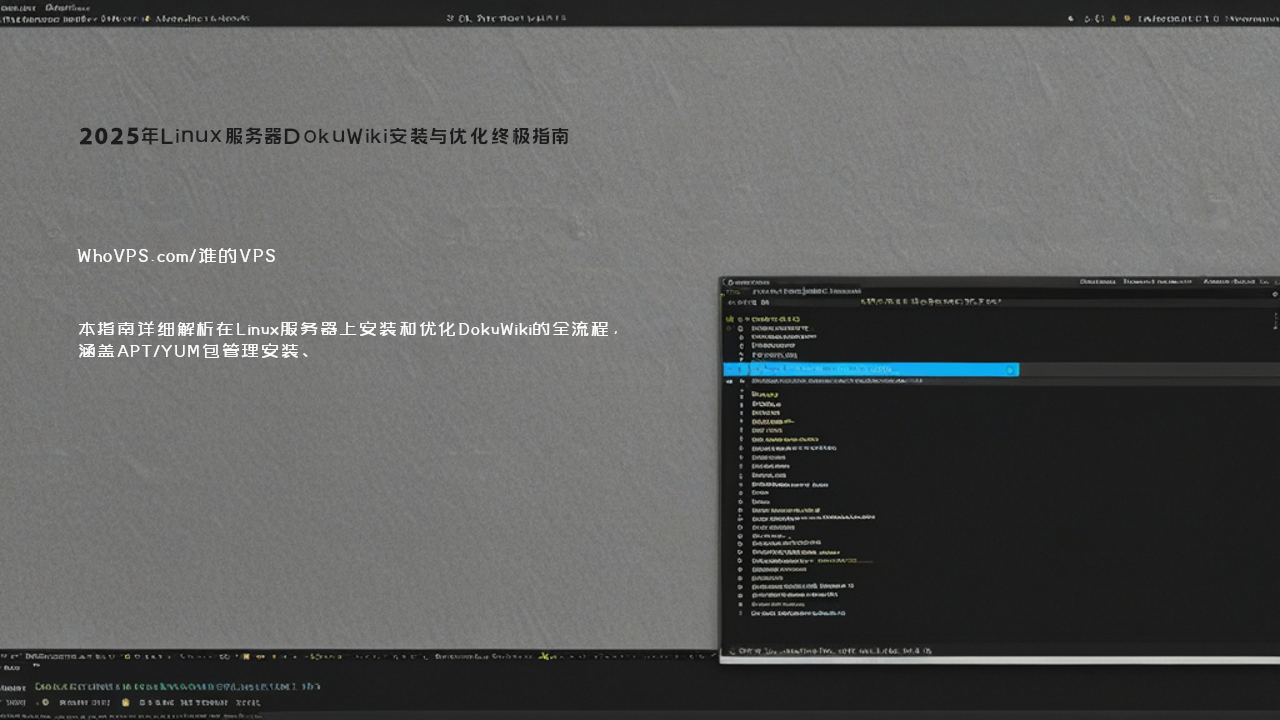Click the title "2025年Linux服务器DokuWiki安装与优化终极指南"

tap(324, 136)
